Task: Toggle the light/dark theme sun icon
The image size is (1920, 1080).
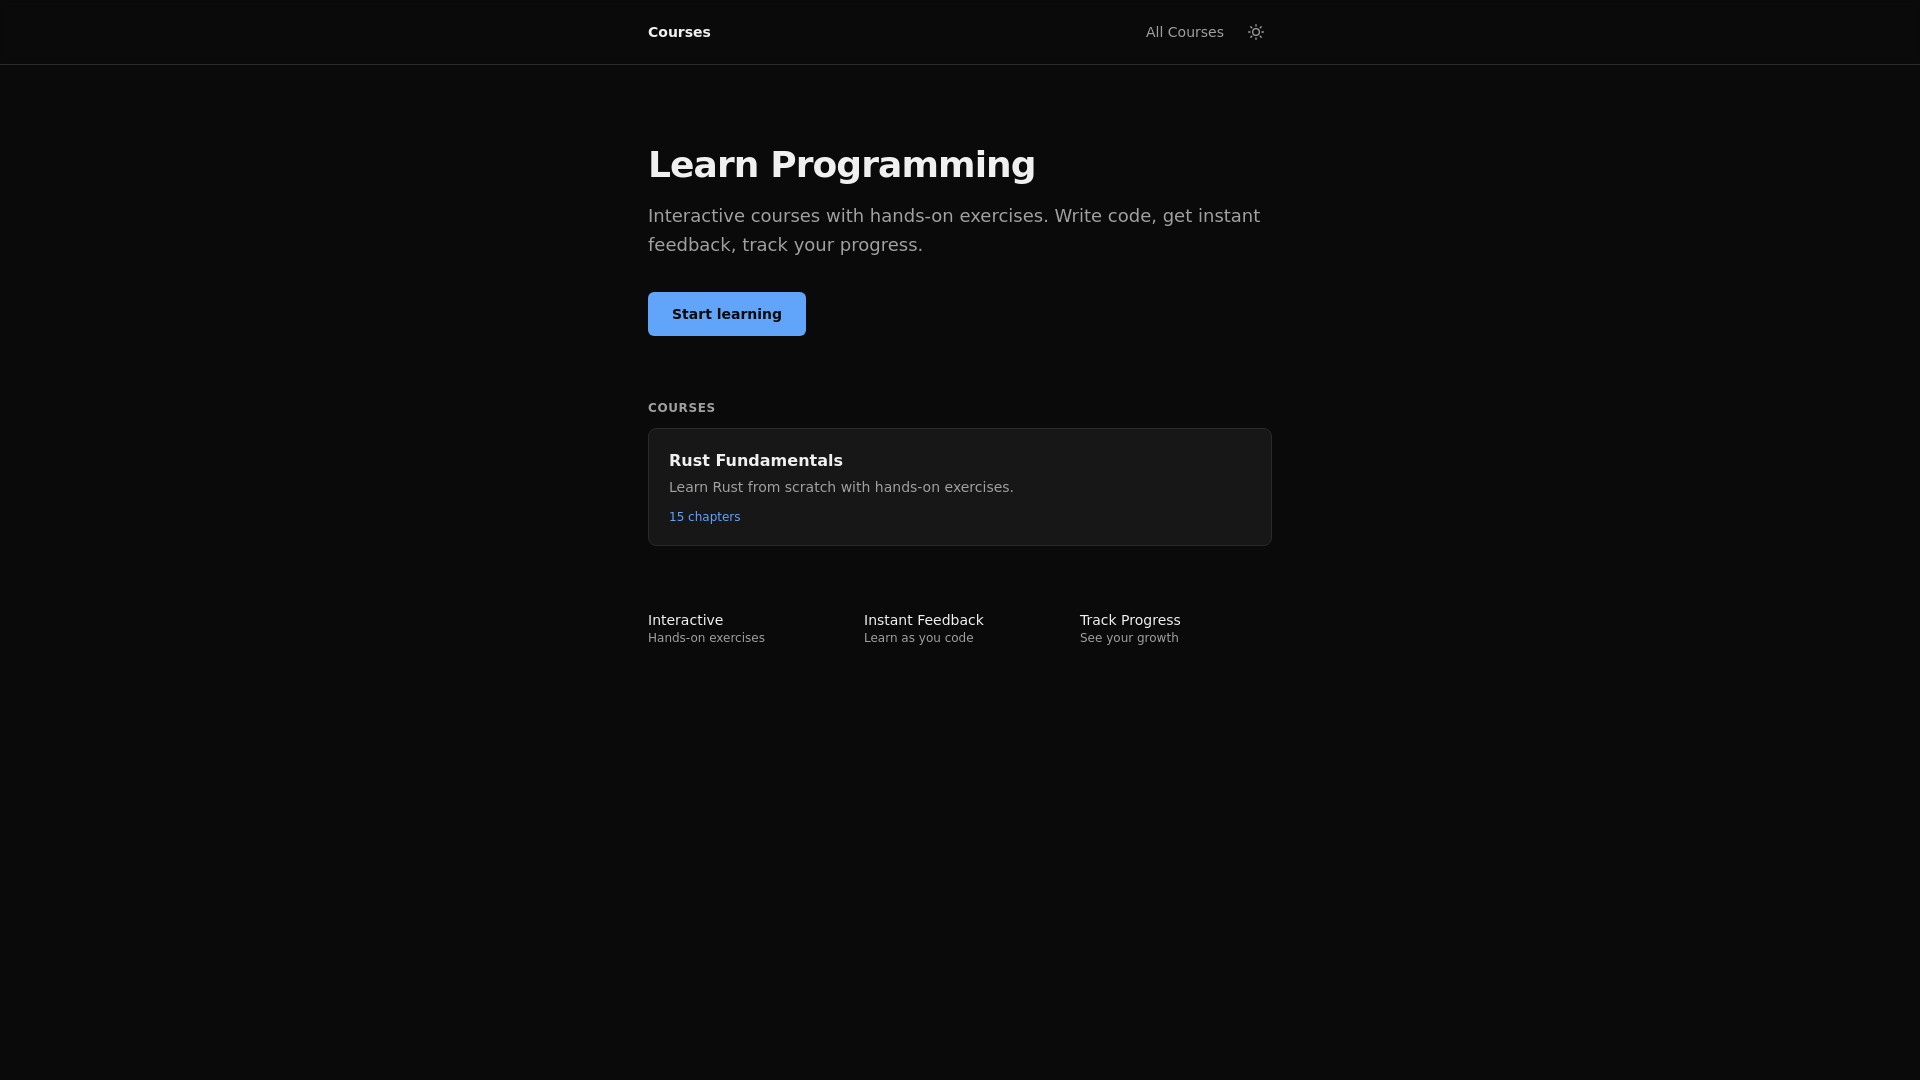Action: [x=1256, y=32]
